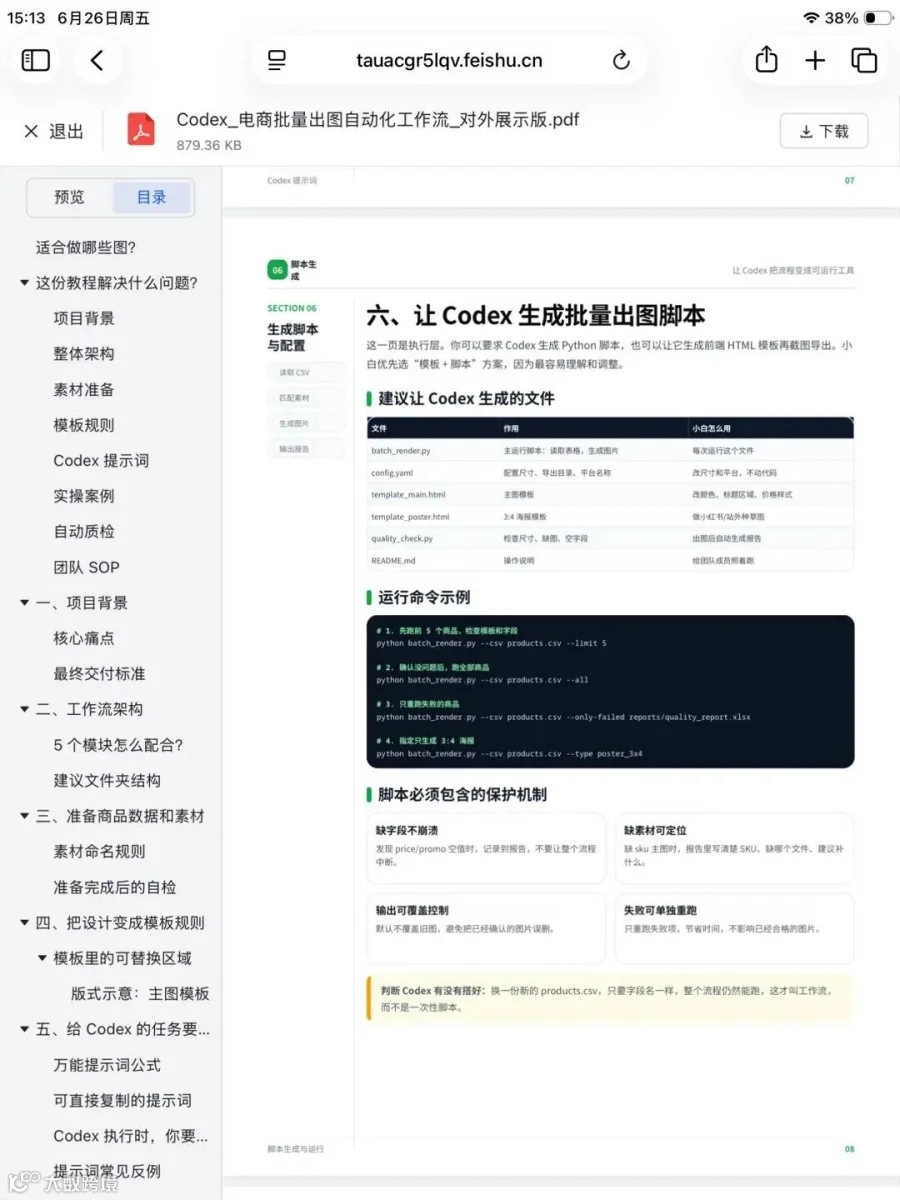Click template_main.html table cell
Image resolution: width=900 pixels, height=1200 pixels.
(408, 495)
